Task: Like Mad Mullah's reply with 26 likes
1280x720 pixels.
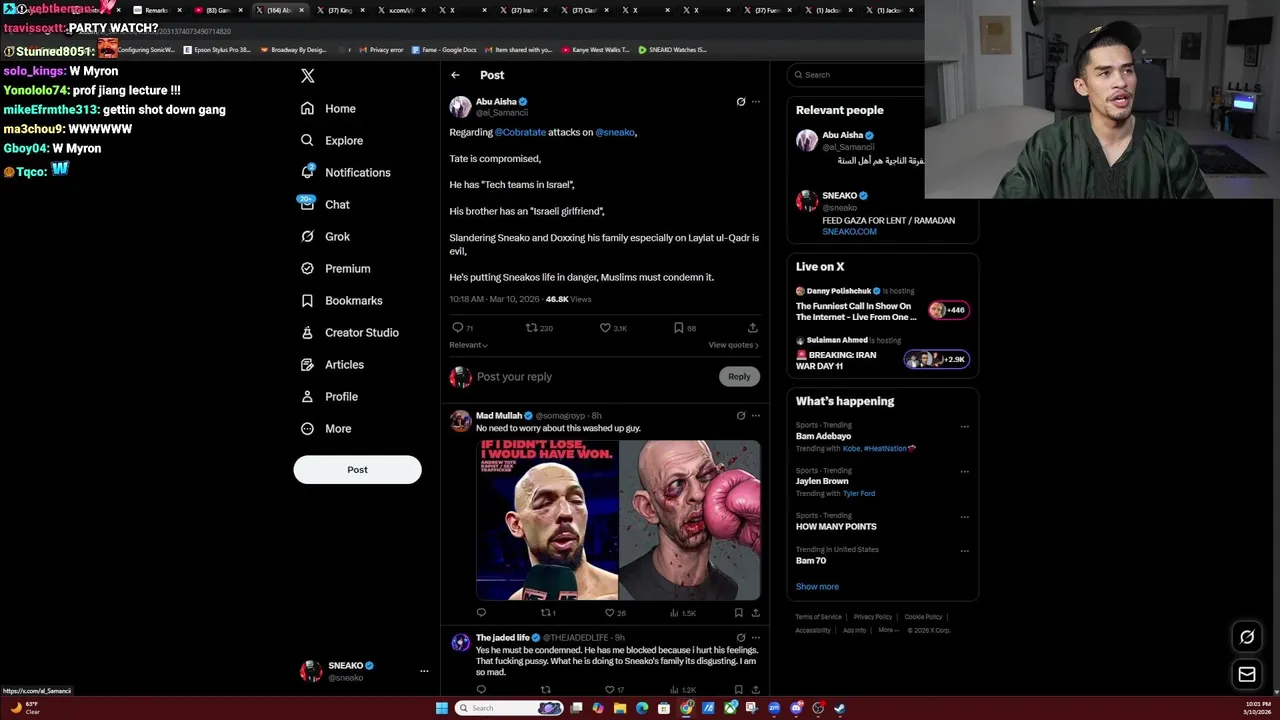Action: click(609, 612)
